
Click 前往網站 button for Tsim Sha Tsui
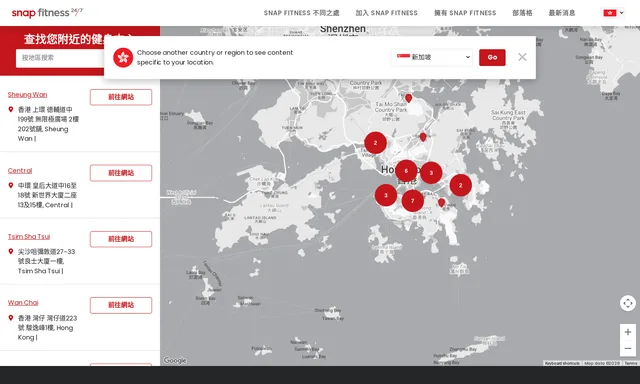click(121, 239)
